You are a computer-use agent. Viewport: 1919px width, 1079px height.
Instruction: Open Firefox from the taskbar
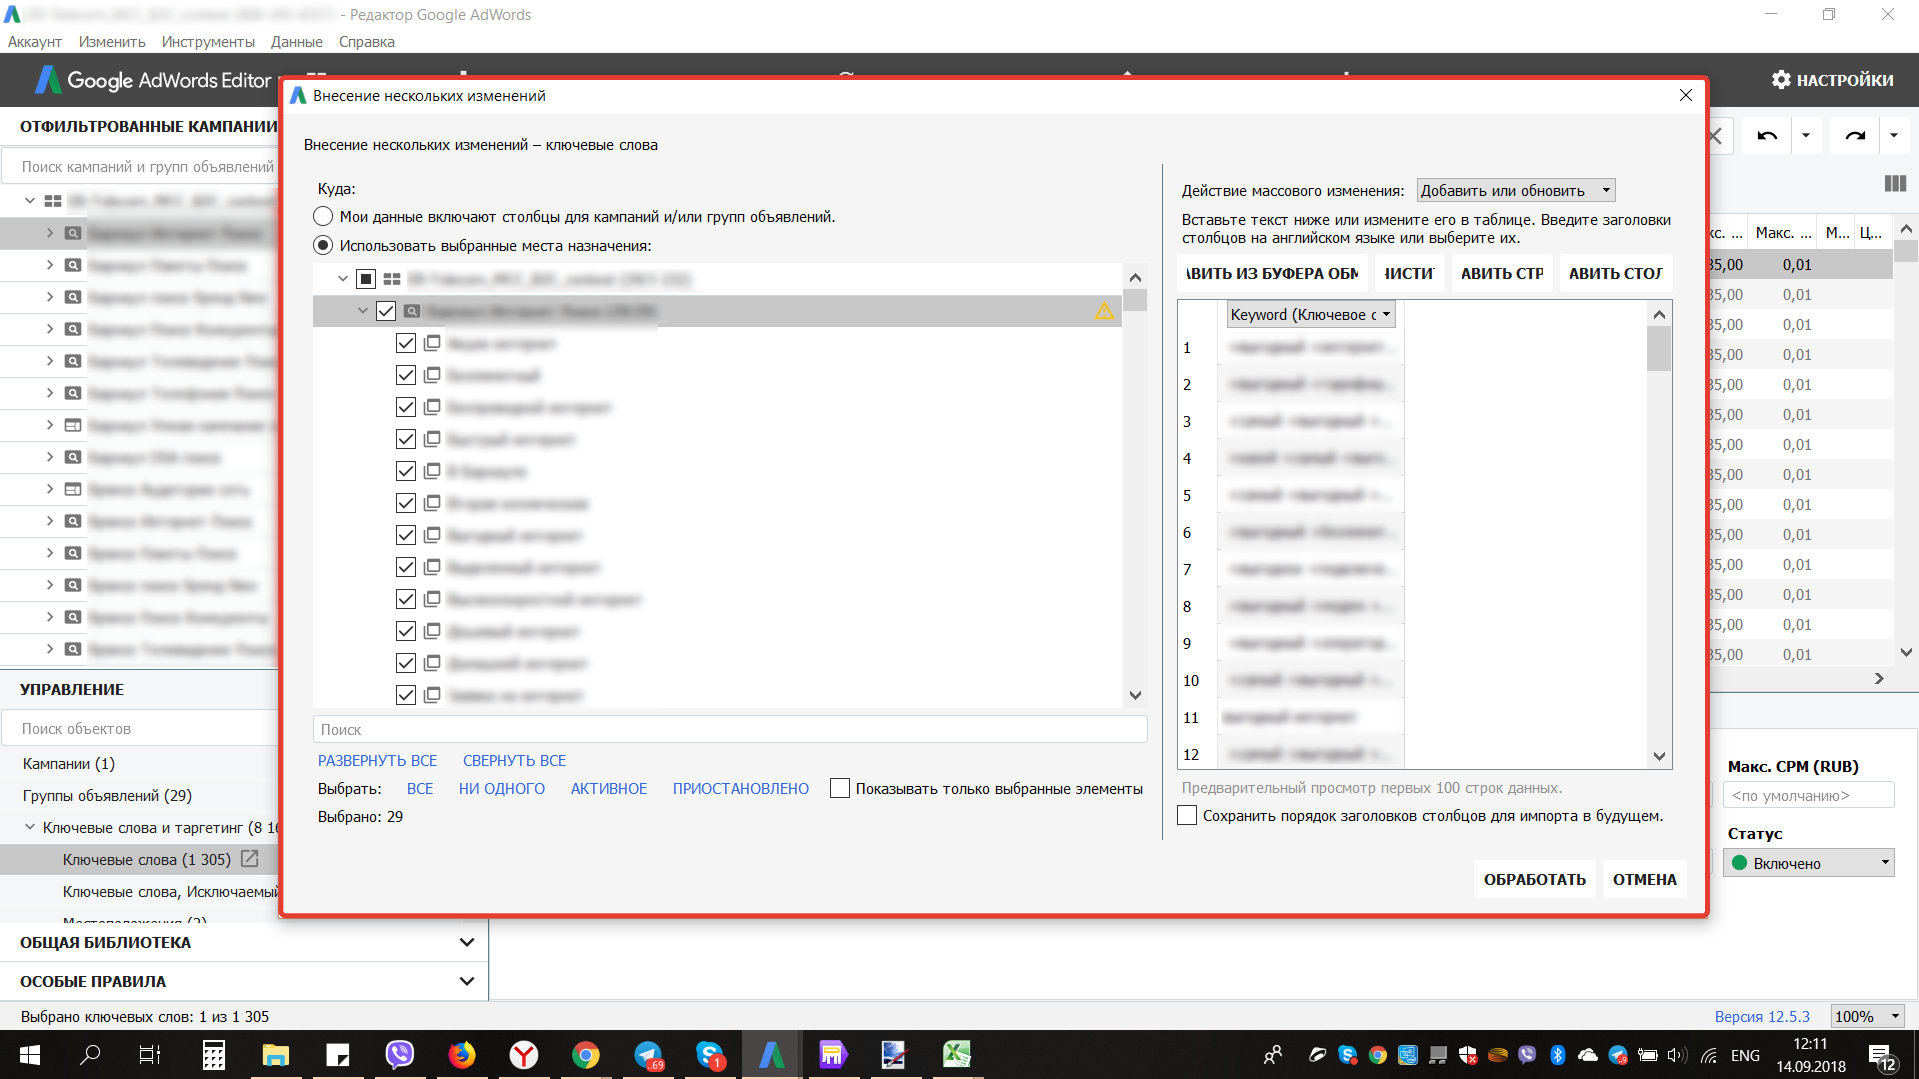[461, 1054]
